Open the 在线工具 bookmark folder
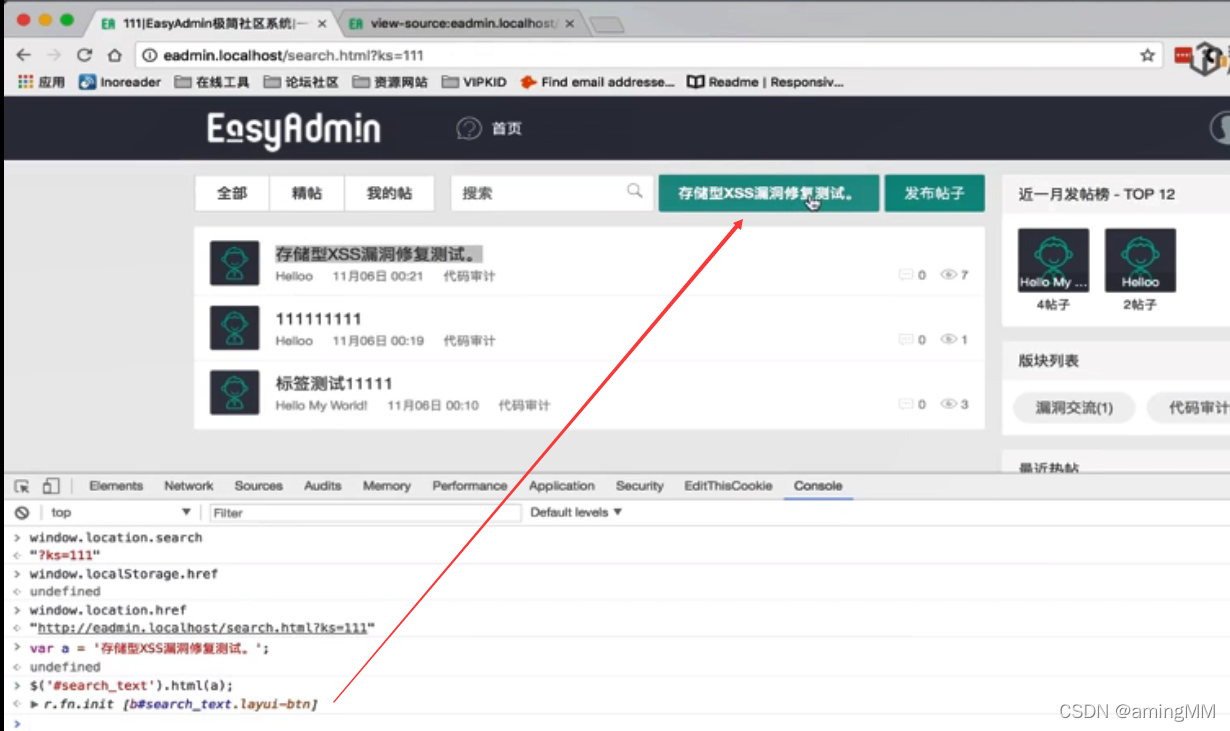This screenshot has width=1230, height=731. pyautogui.click(x=211, y=82)
